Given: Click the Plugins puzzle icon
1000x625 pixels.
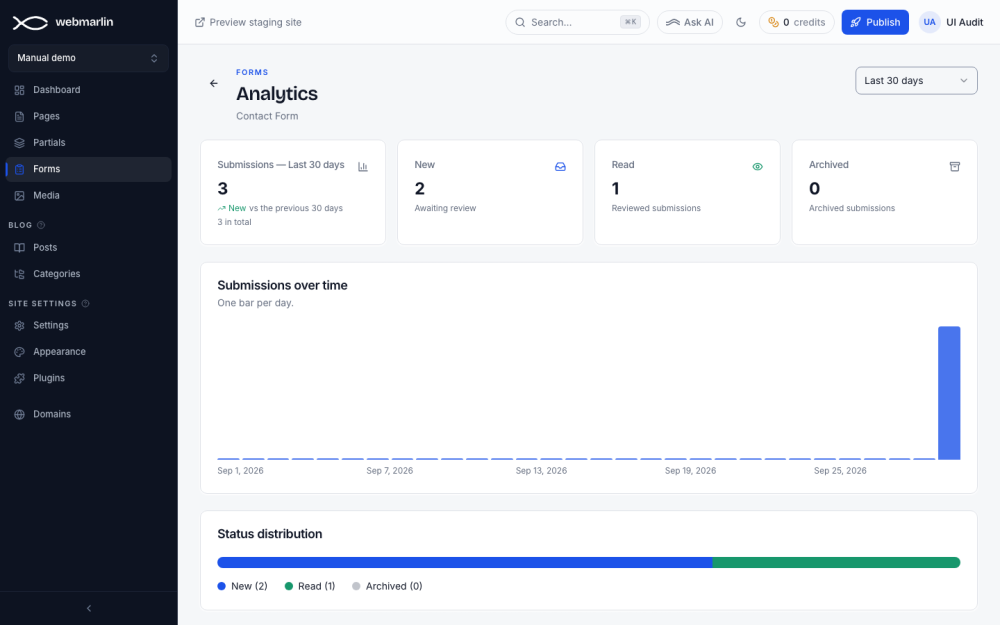Looking at the screenshot, I should [20, 378].
